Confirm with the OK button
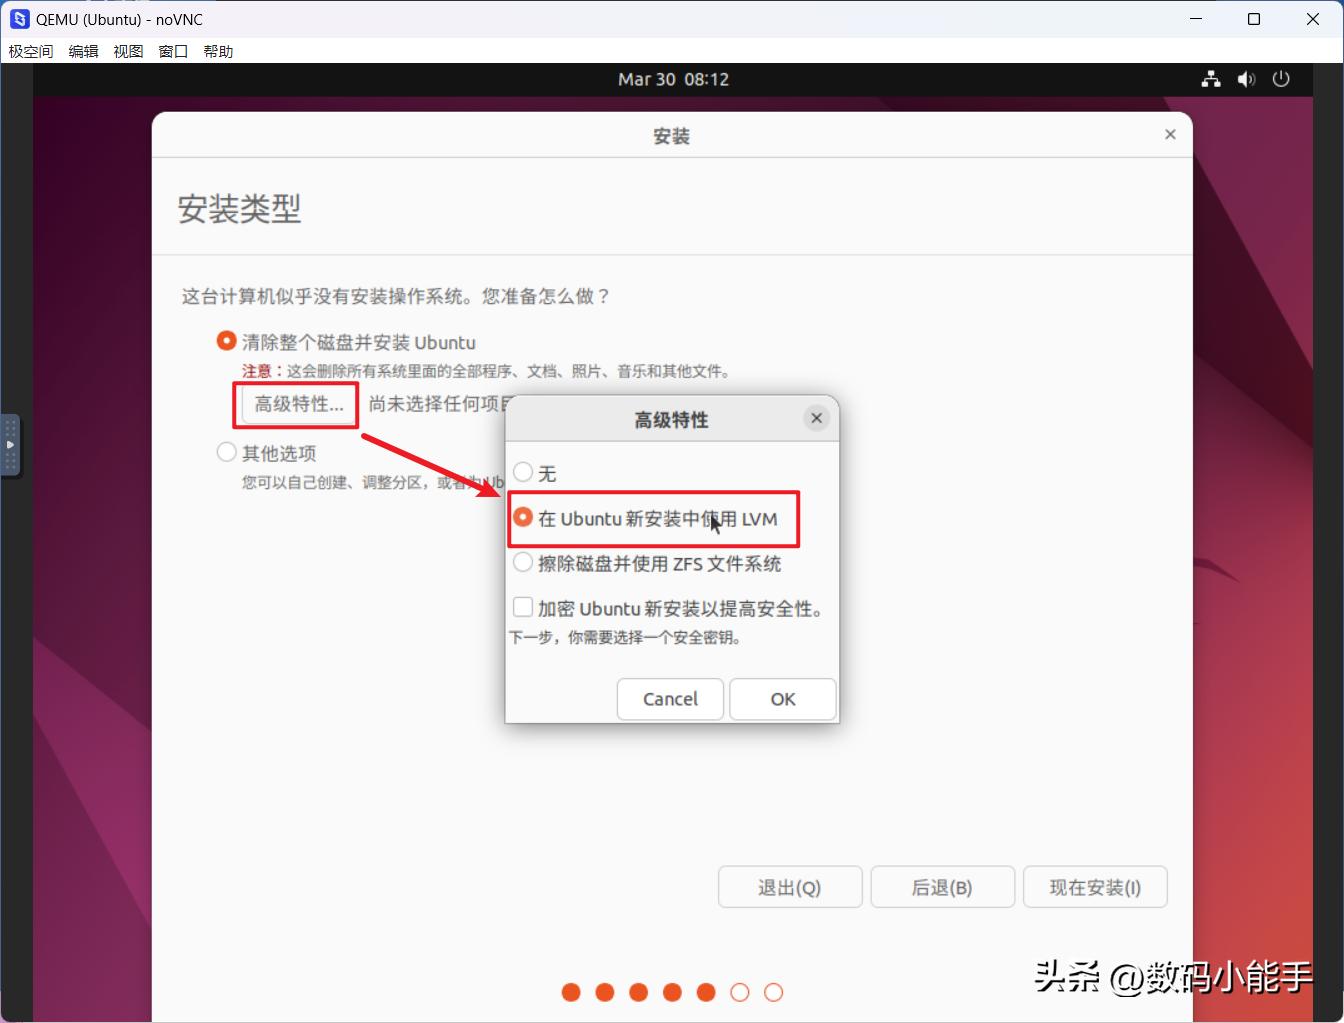Screen dimensions: 1344x1023 783,699
